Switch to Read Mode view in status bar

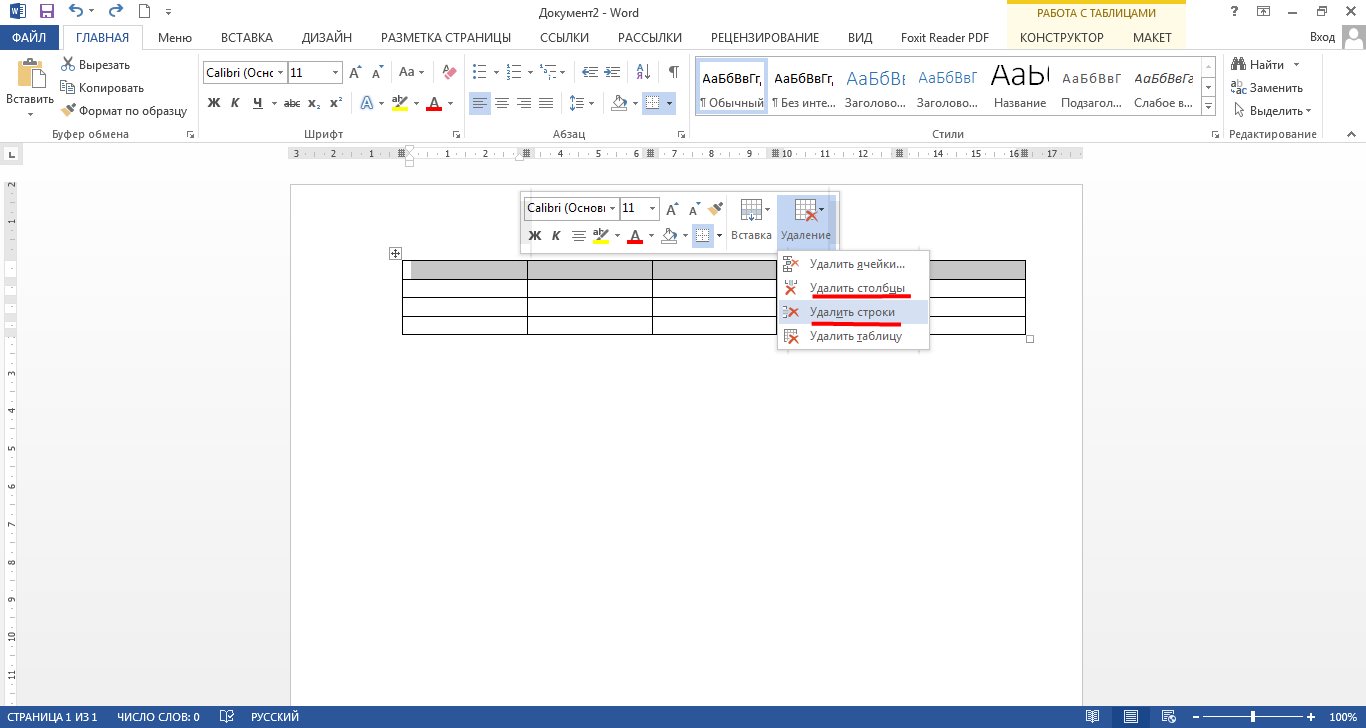pos(1093,717)
